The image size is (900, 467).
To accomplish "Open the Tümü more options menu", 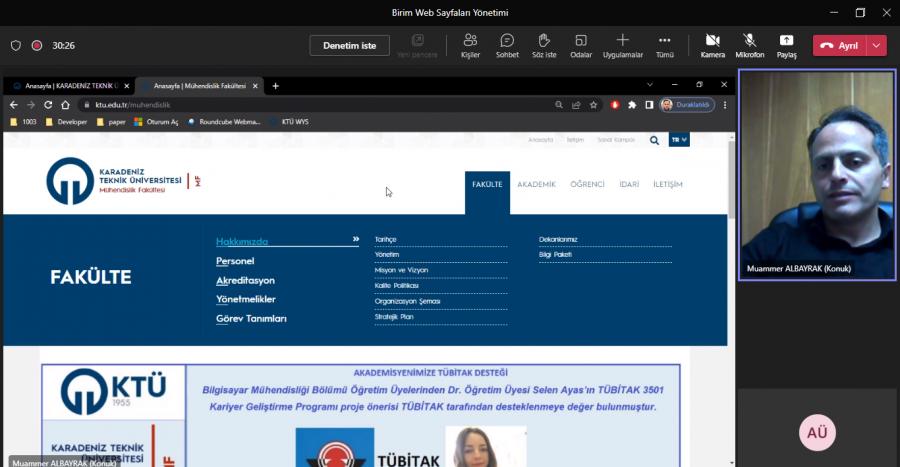I will 665,46.
